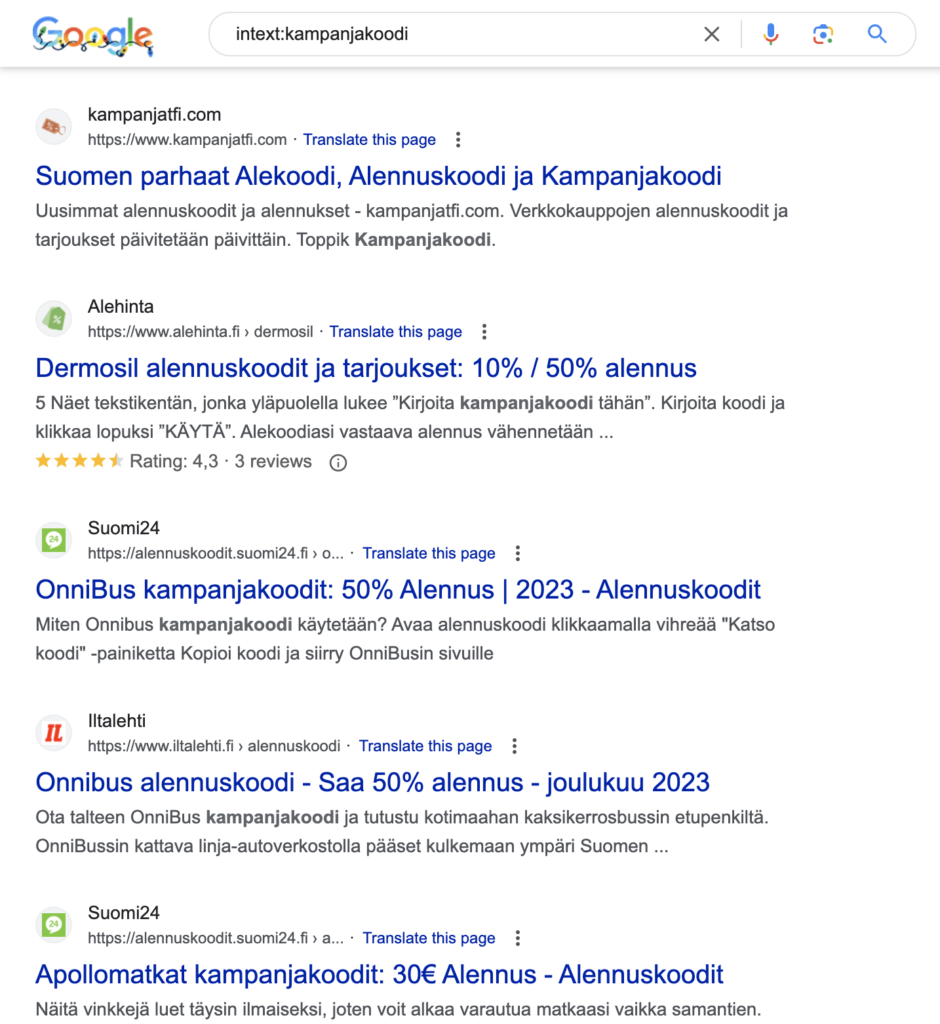940x1024 pixels.
Task: Open Apollomatkat kampanjakoodit result
Action: [379, 974]
